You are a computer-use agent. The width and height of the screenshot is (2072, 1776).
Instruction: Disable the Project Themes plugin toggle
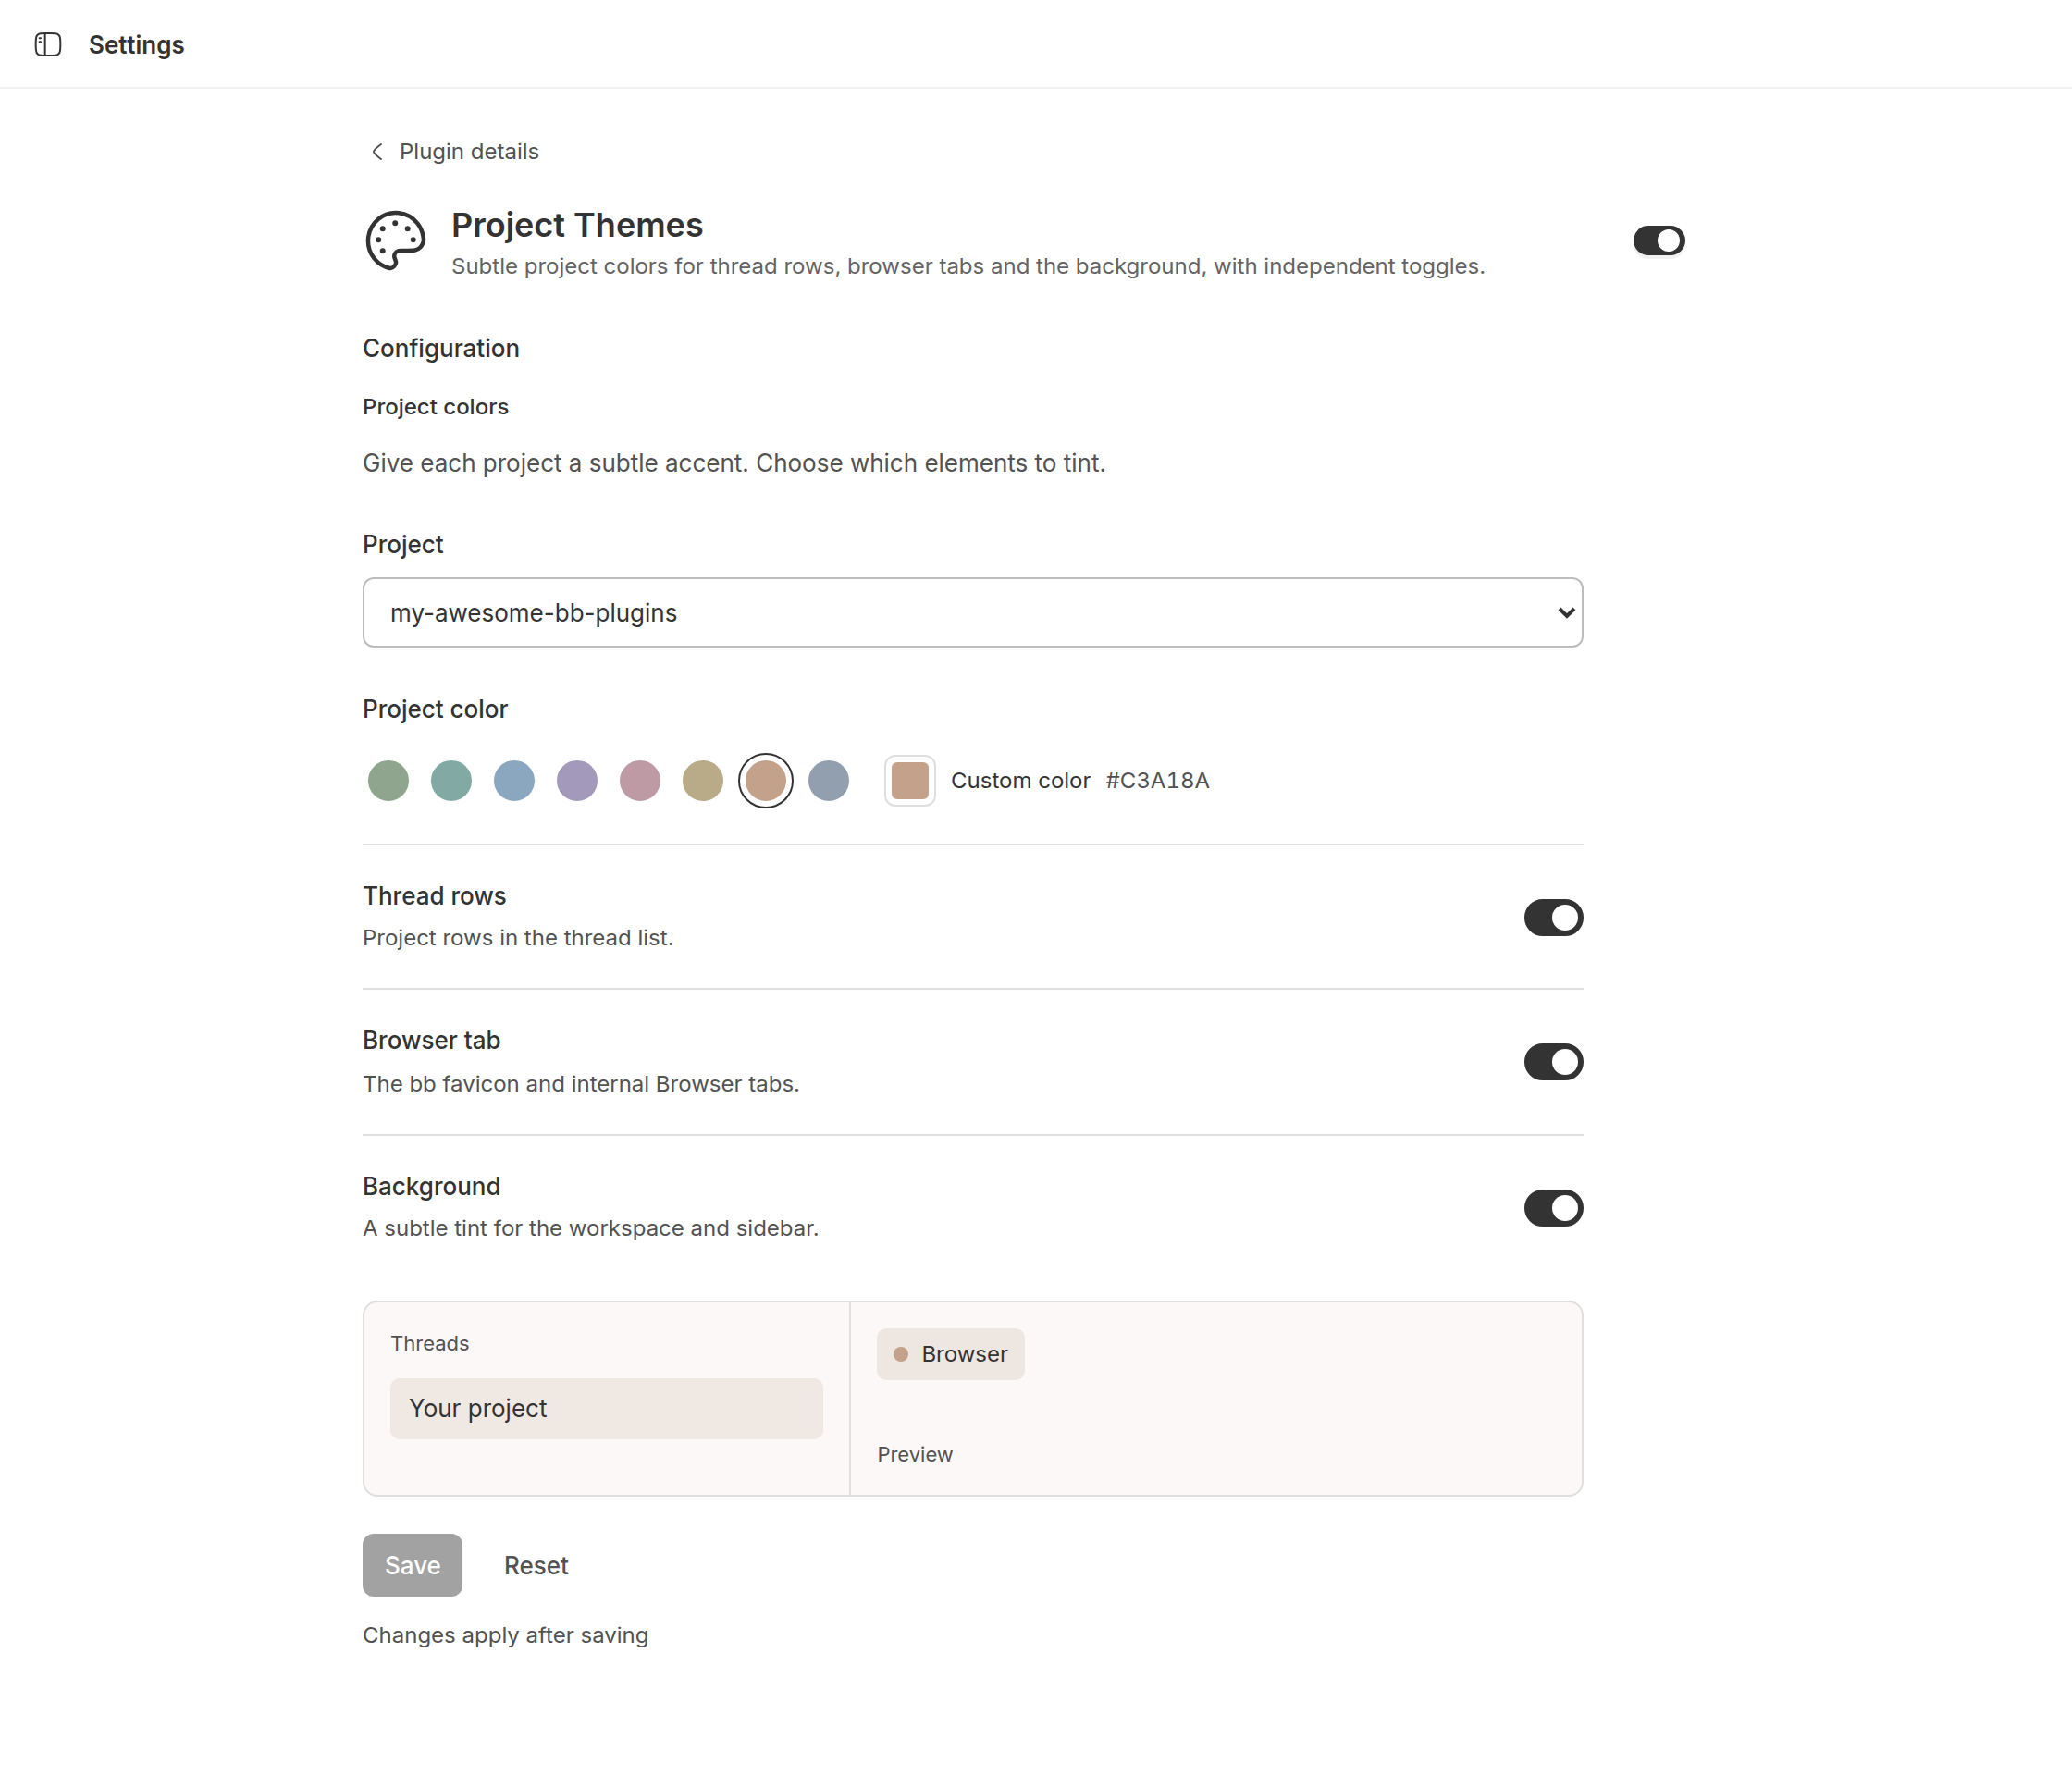[1659, 240]
